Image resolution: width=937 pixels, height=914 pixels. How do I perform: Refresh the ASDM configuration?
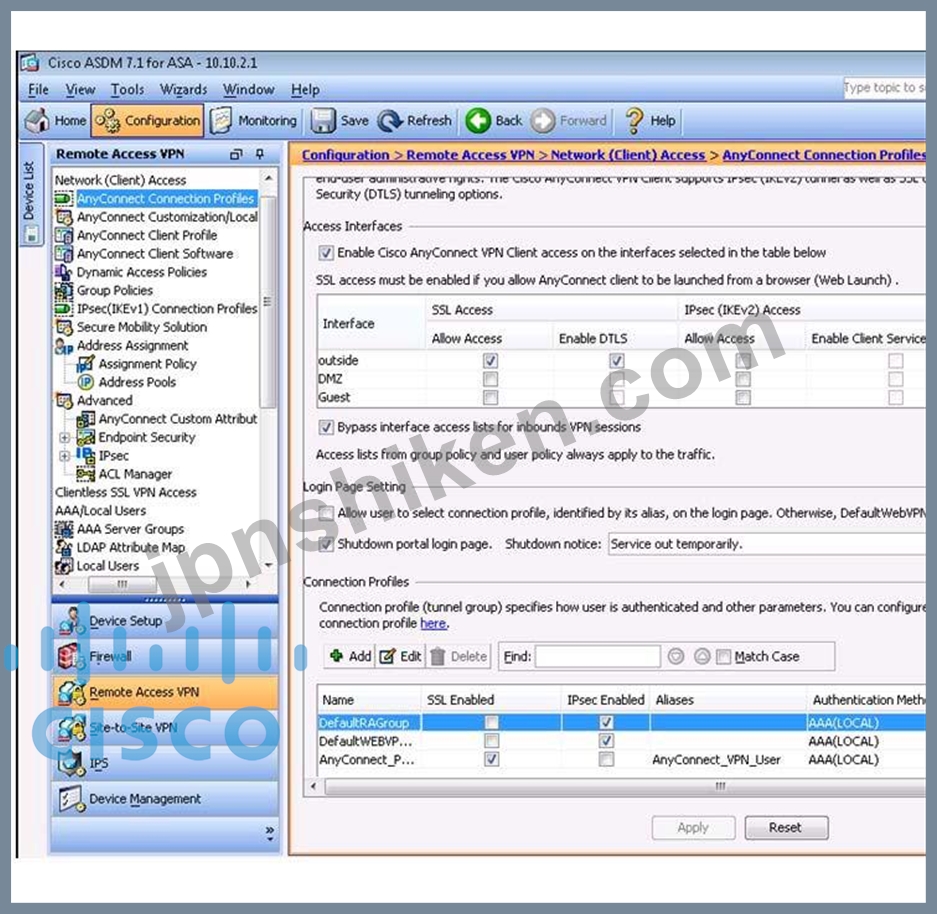pyautogui.click(x=415, y=121)
